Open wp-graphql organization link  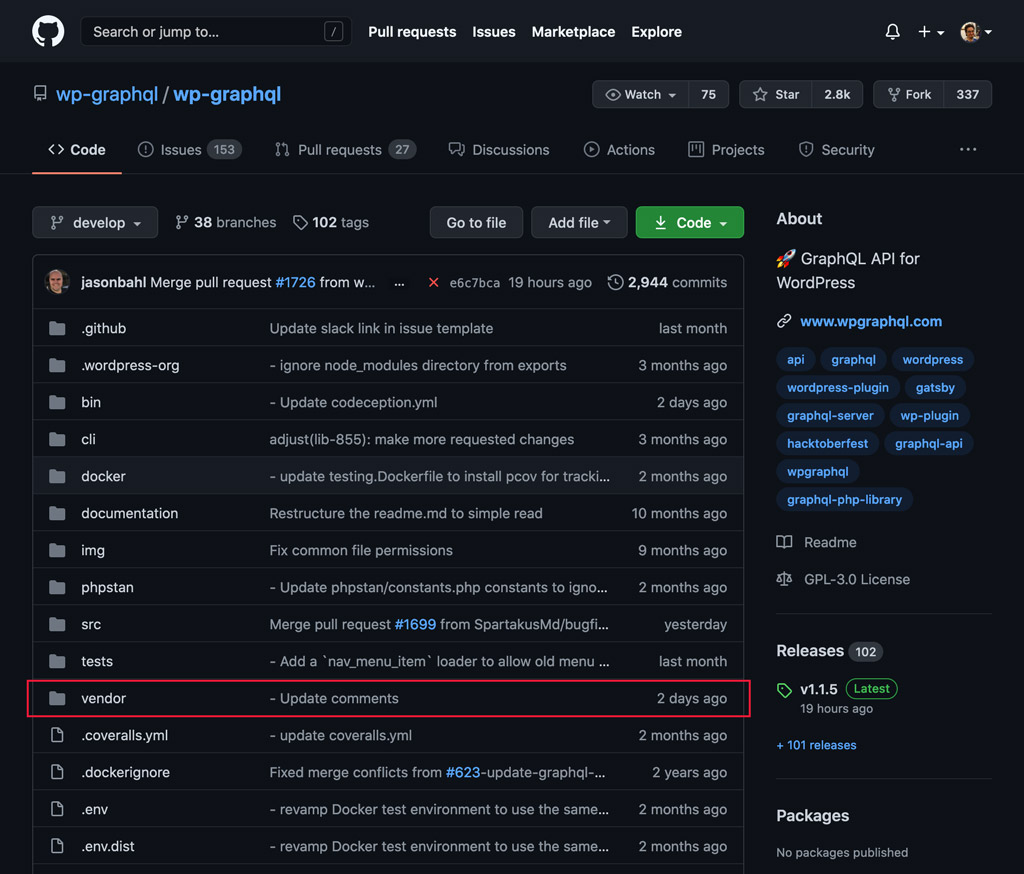tap(107, 94)
